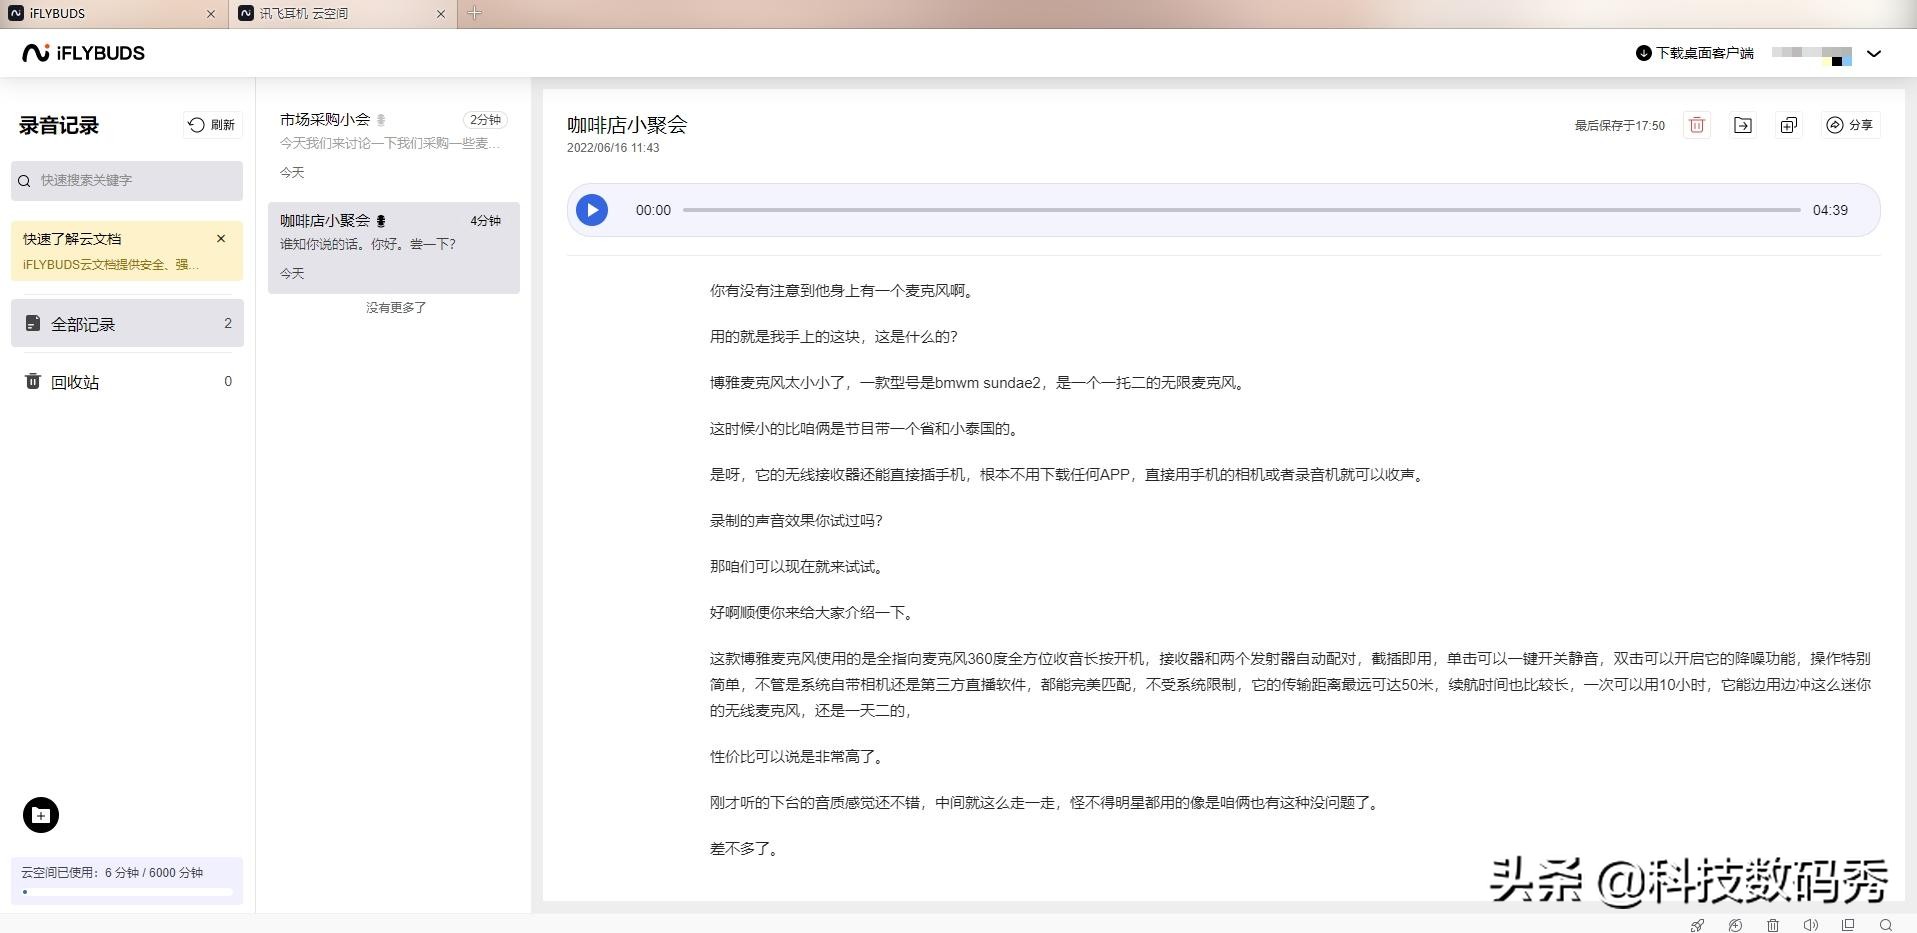Open the move-to-folder icon beside trash

(x=1743, y=125)
